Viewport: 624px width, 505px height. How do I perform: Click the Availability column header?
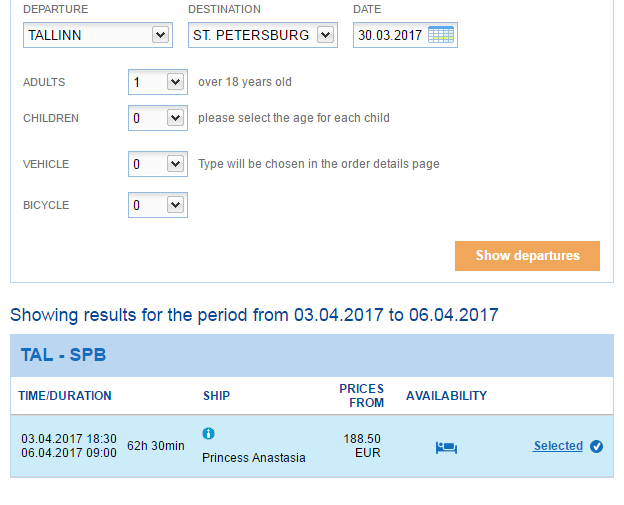coord(446,396)
